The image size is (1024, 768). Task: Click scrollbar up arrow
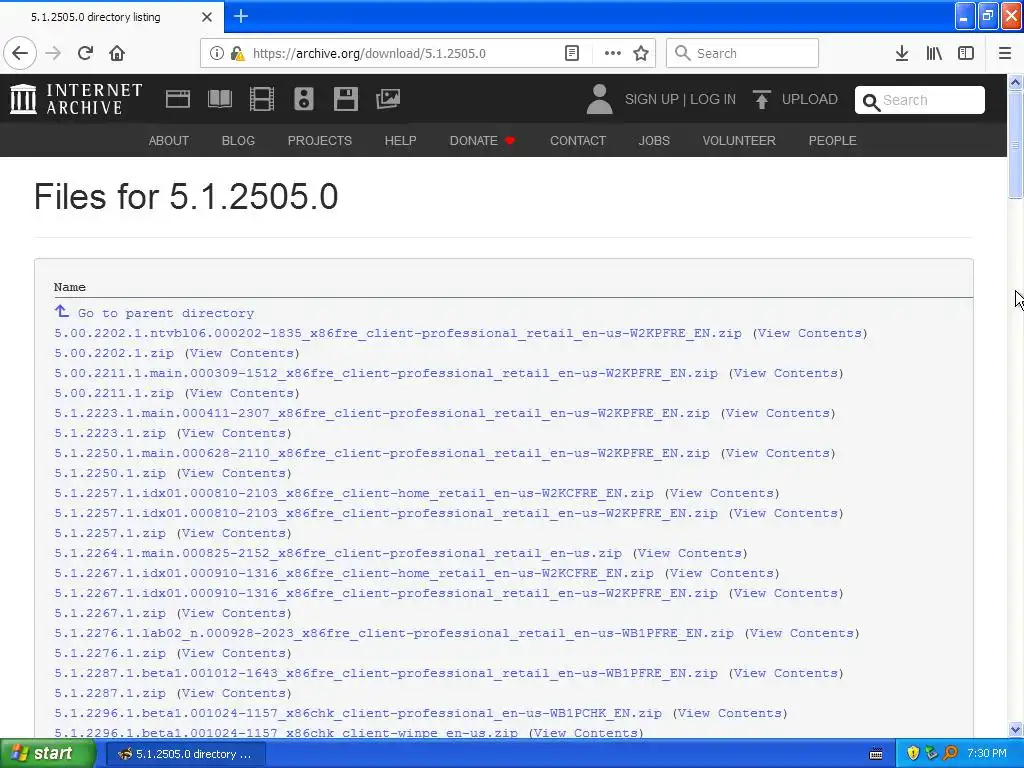point(1016,82)
